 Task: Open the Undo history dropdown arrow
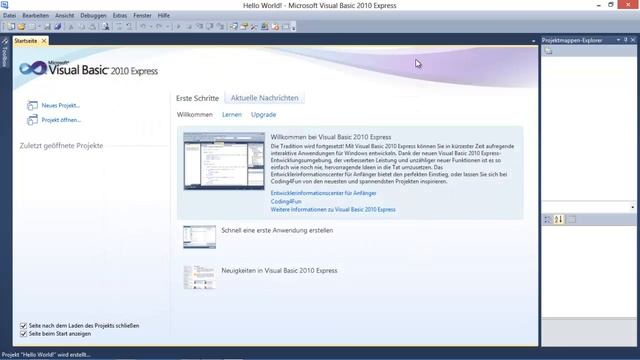pos(151,27)
